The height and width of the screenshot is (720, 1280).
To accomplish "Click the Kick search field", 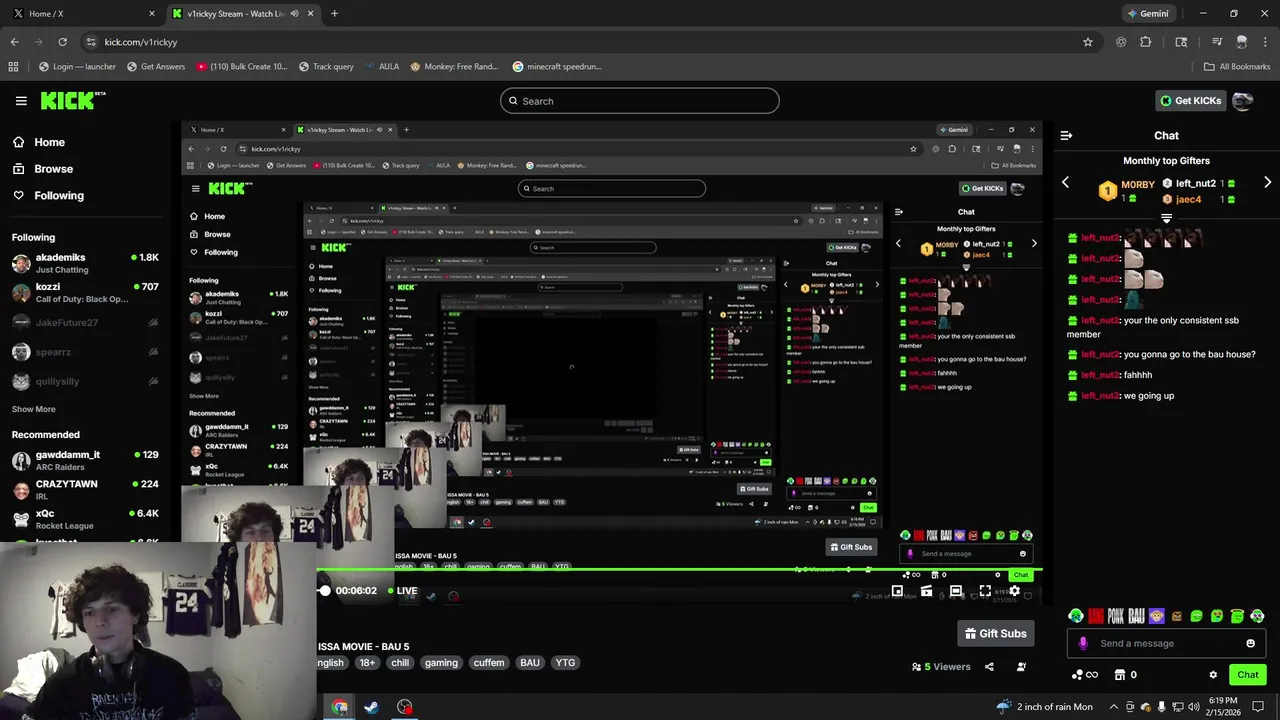I will 640,101.
